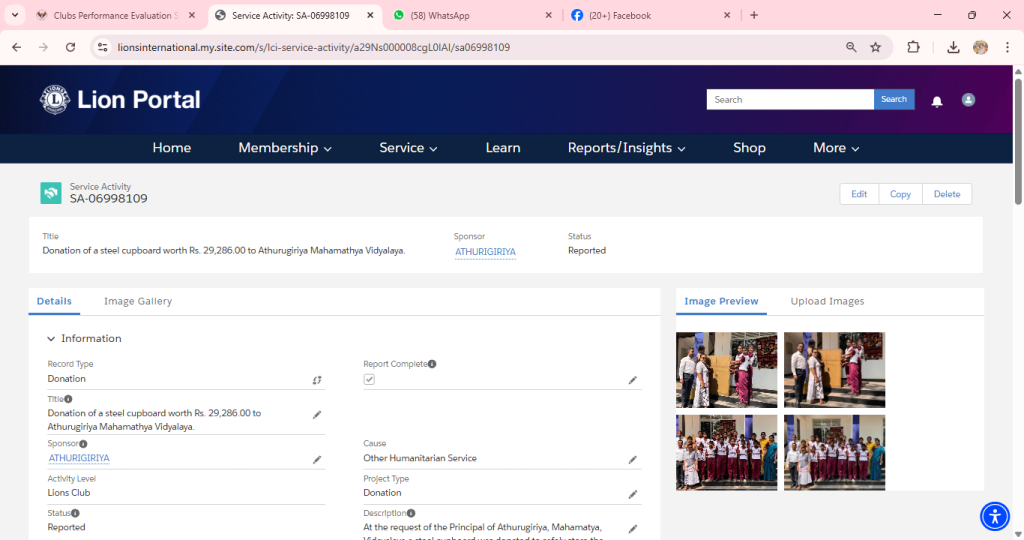
Task: Close the WhatsApp browser tab
Action: click(x=548, y=15)
